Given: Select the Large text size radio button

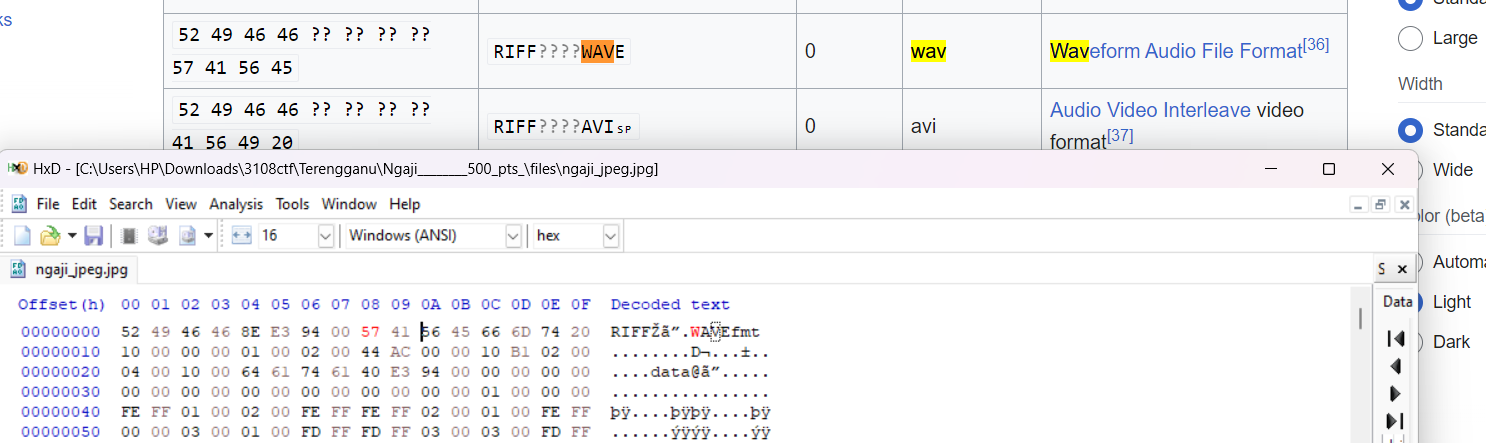Looking at the screenshot, I should (x=1410, y=39).
